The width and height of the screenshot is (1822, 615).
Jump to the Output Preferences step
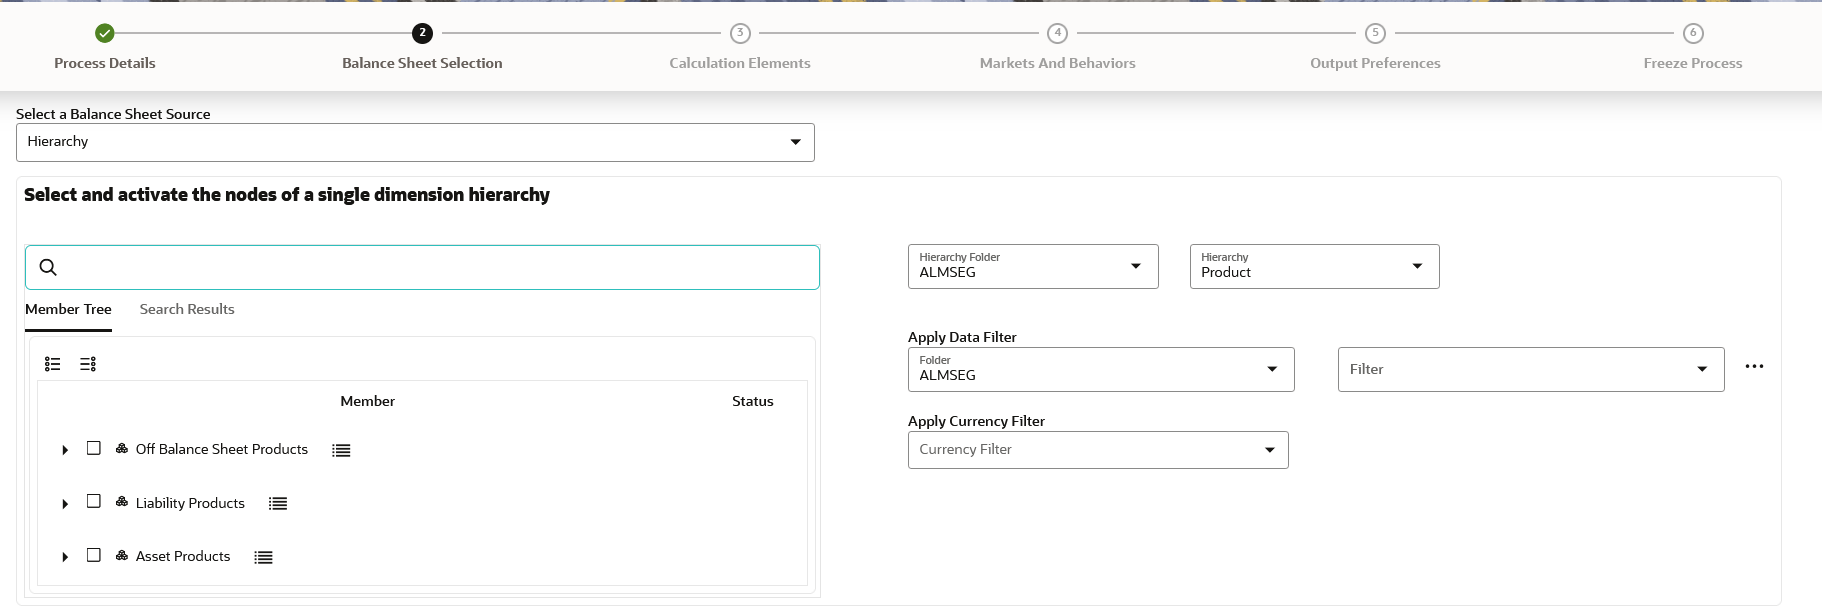pyautogui.click(x=1375, y=34)
